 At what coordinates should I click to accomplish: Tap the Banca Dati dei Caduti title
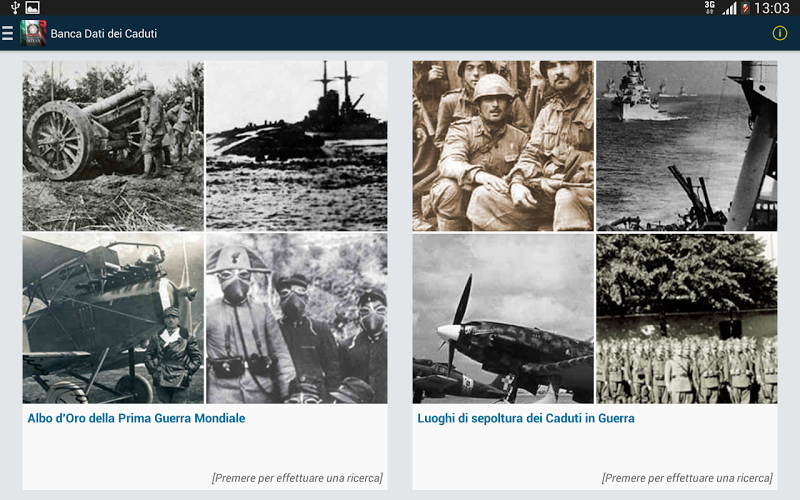point(104,34)
